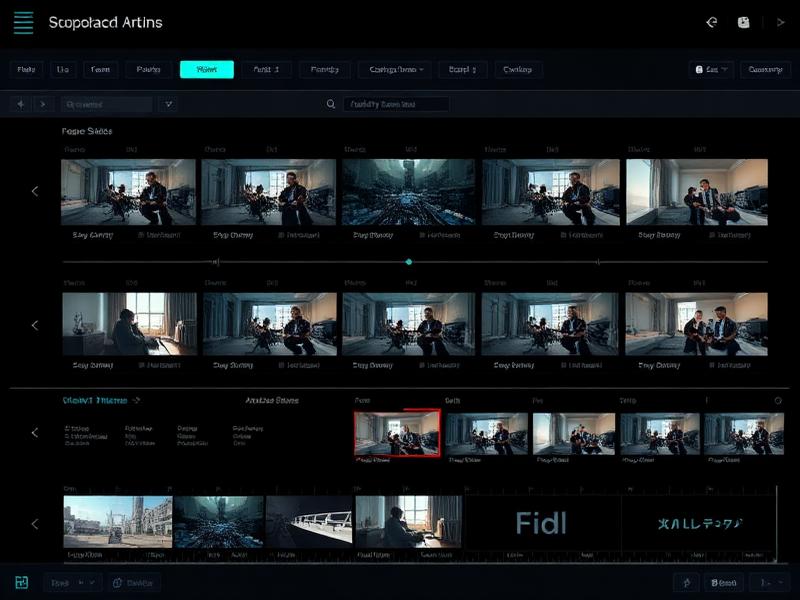Select the bridge railing clip in the timeline

309,522
